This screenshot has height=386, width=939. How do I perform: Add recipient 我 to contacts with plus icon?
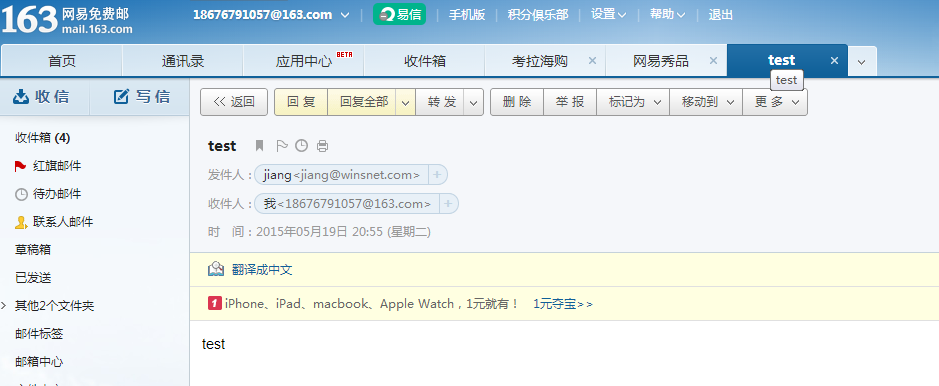(449, 203)
